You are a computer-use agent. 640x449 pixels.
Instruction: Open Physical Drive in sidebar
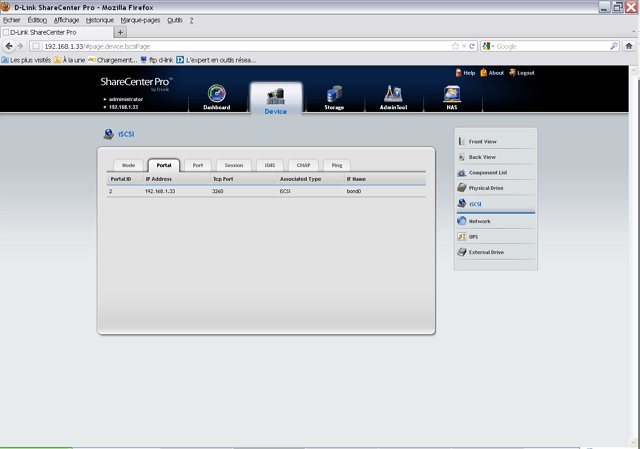pyautogui.click(x=496, y=188)
